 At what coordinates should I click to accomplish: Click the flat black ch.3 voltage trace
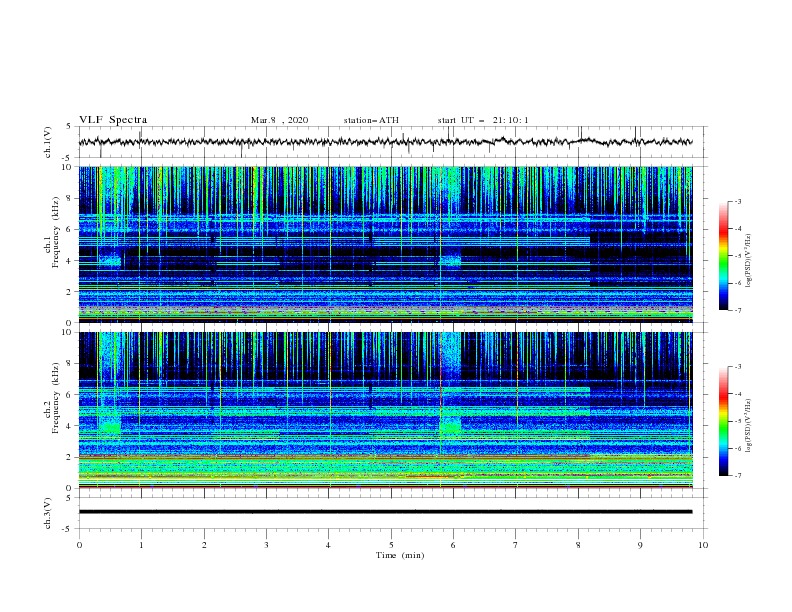click(385, 512)
